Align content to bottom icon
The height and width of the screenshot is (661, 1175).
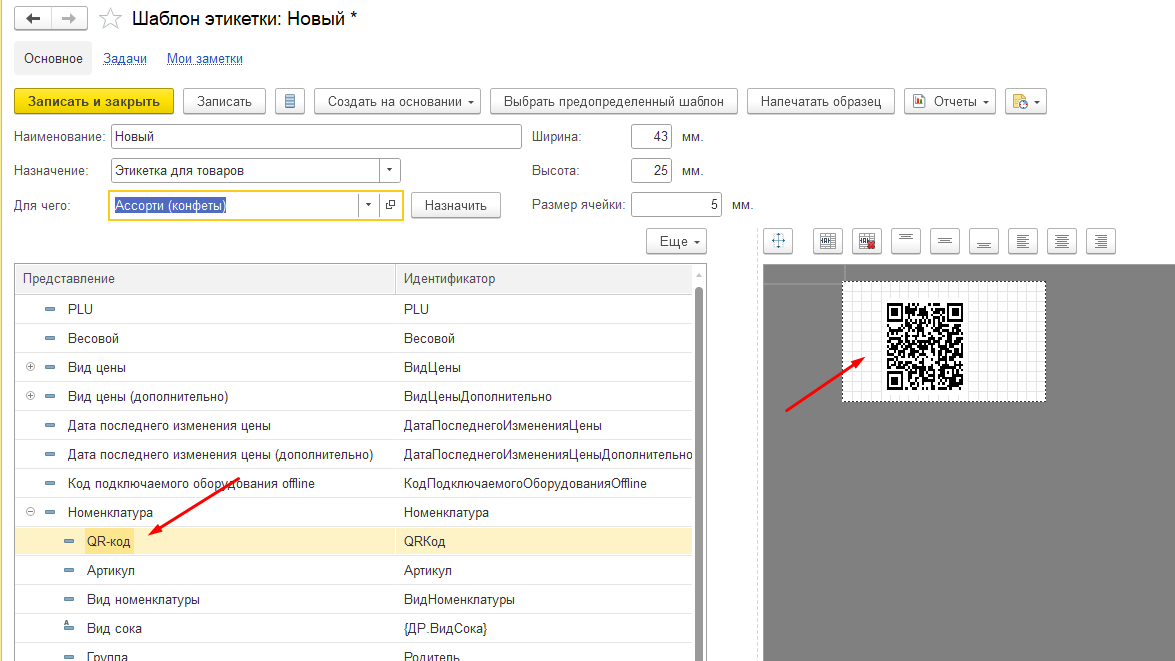pyautogui.click(x=983, y=241)
